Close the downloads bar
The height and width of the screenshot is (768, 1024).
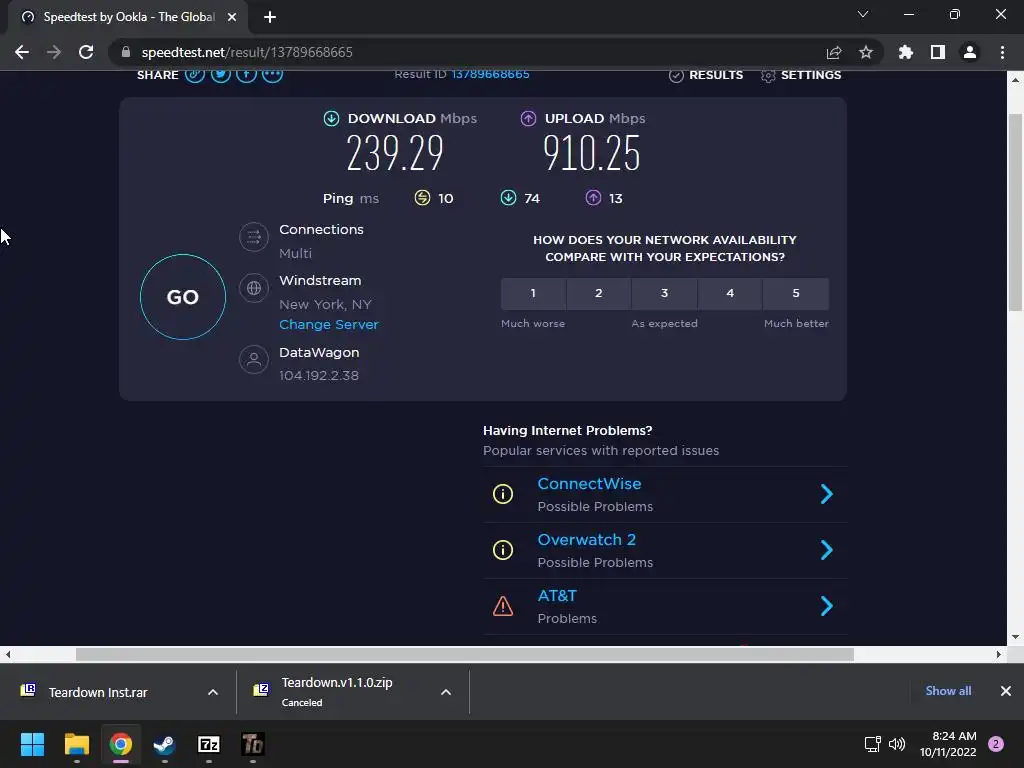tap(1006, 691)
